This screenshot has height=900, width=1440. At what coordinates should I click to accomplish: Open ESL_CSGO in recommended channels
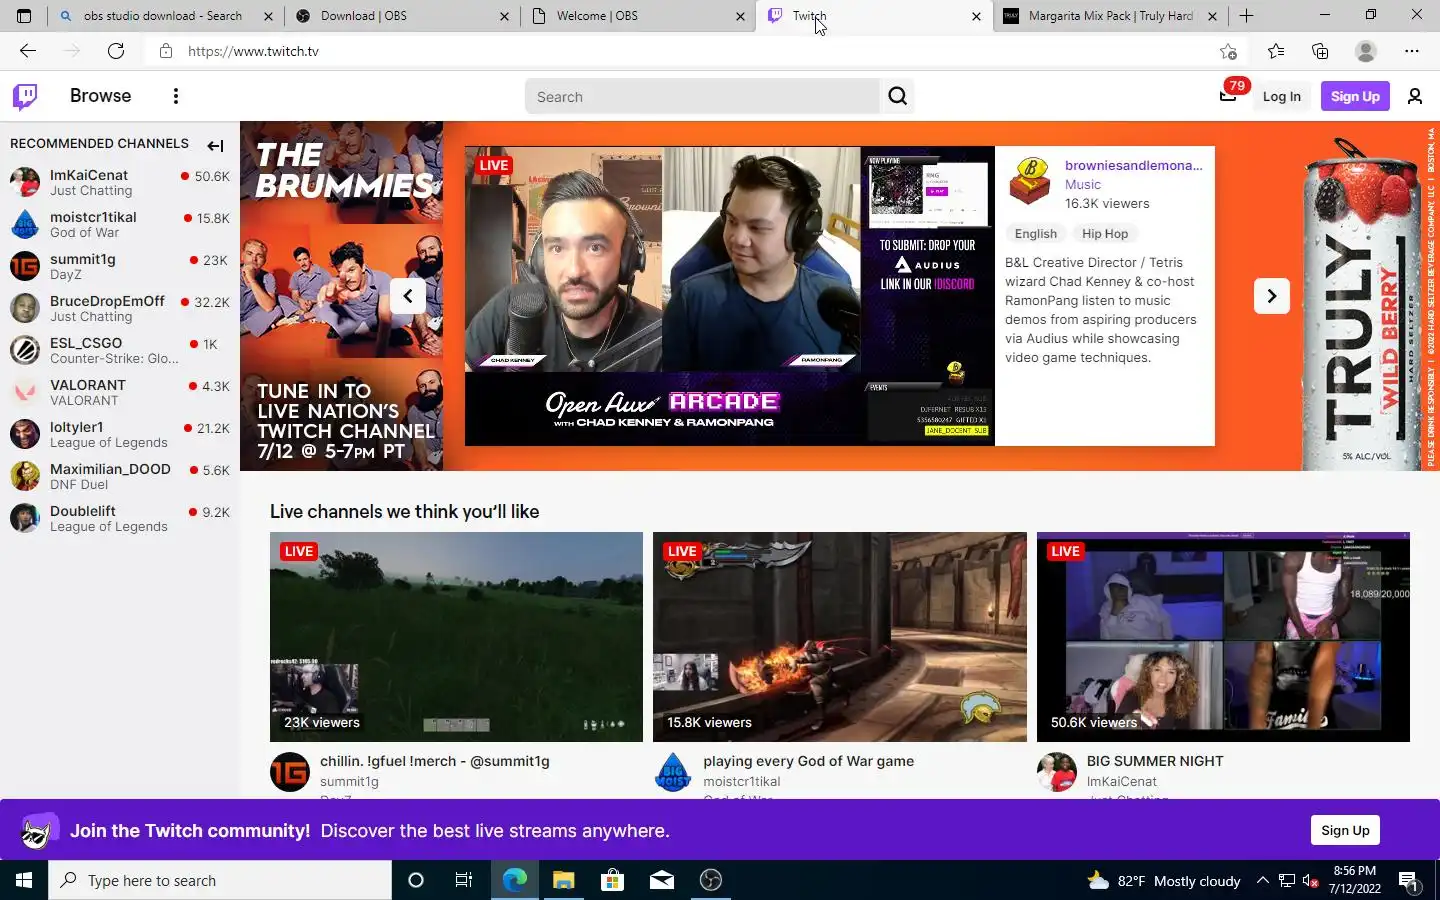point(120,350)
